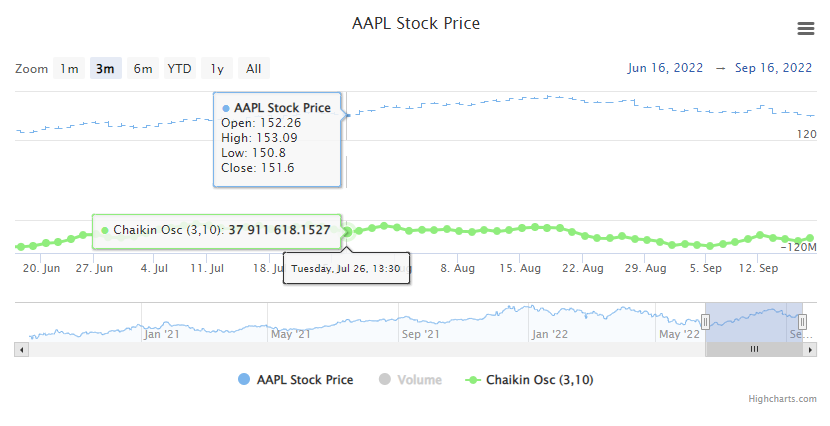The height and width of the screenshot is (426, 830).
Task: Click the navigator right handle
Action: point(803,321)
